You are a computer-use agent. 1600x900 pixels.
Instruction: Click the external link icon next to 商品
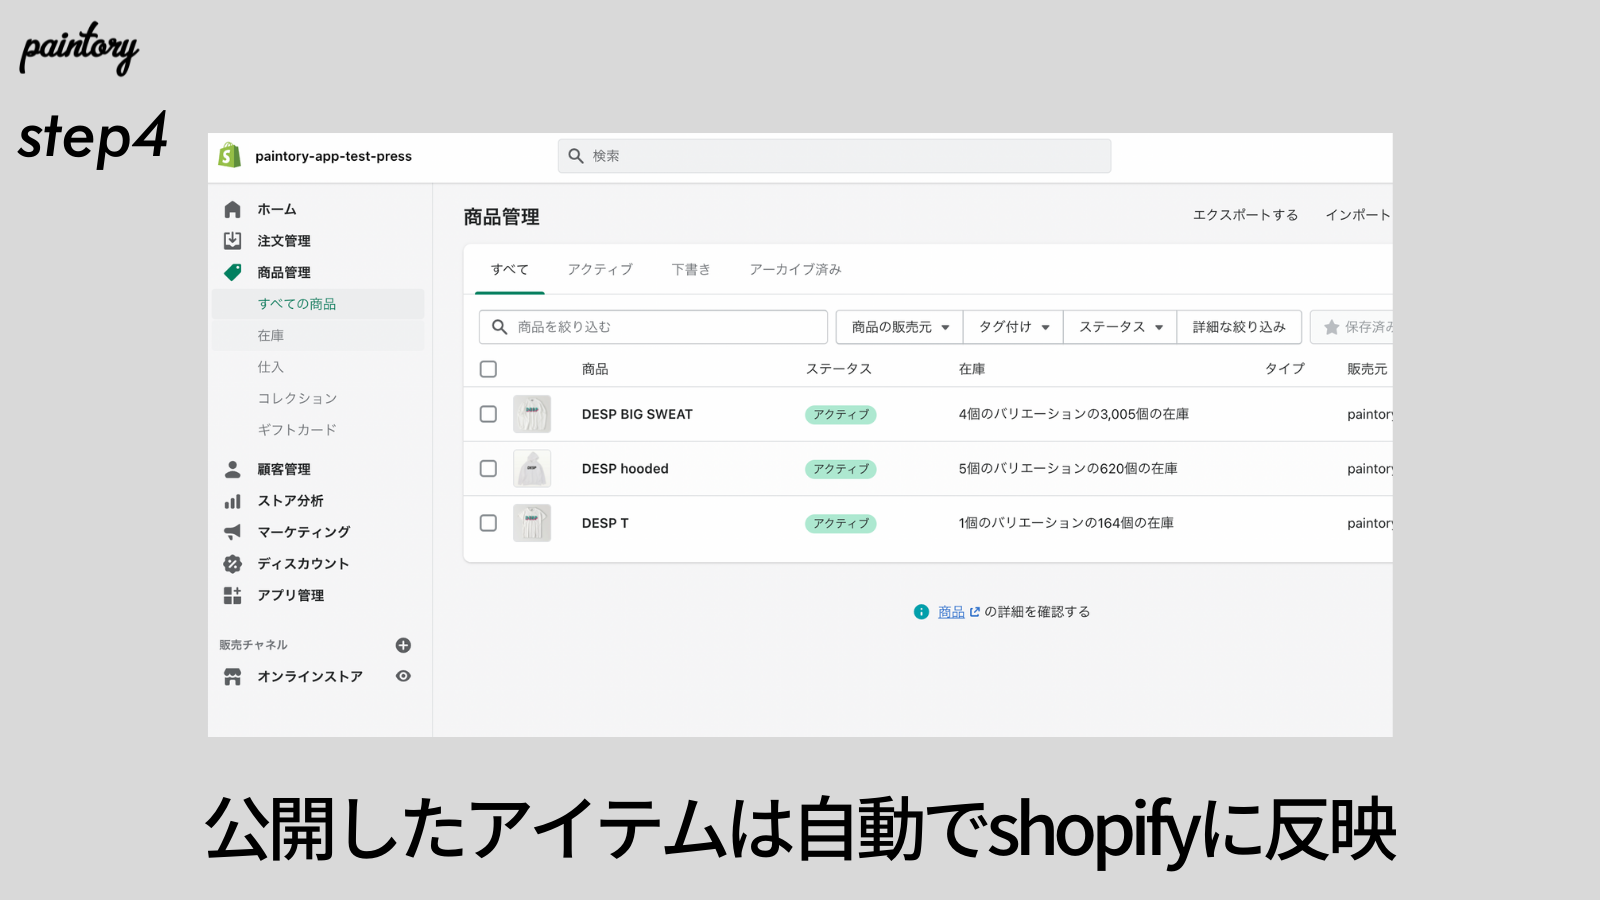tap(975, 612)
